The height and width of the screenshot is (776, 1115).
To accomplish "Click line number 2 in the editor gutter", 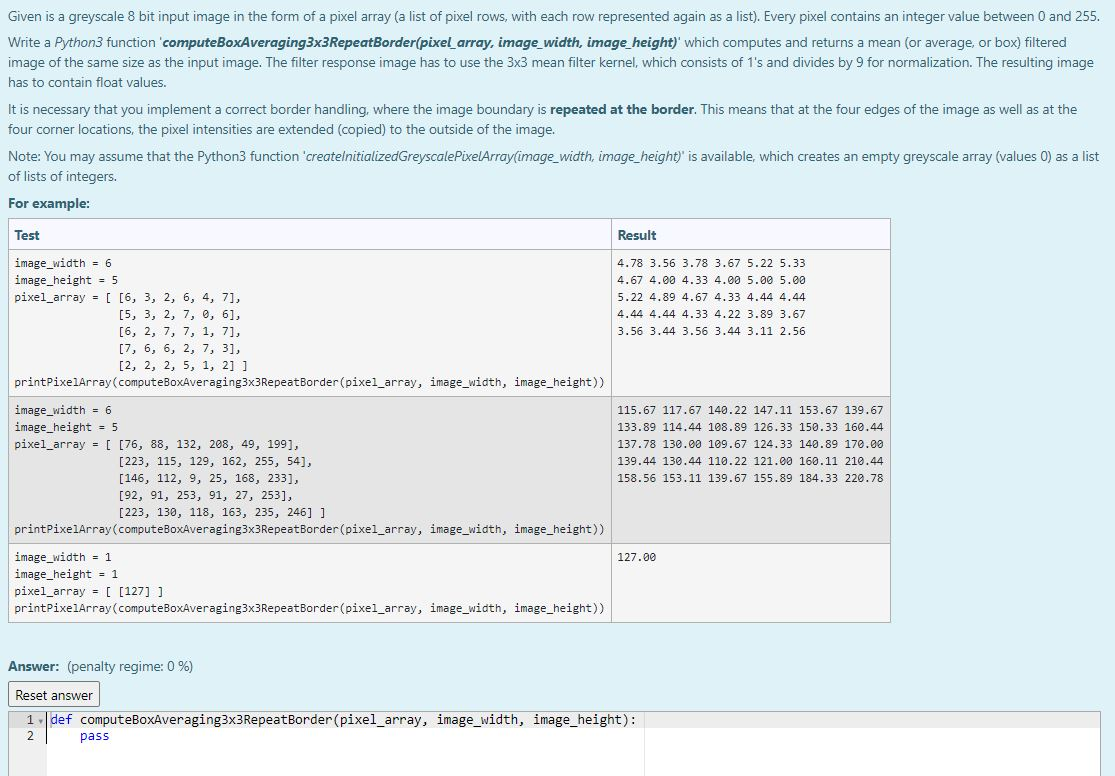I will 28,735.
